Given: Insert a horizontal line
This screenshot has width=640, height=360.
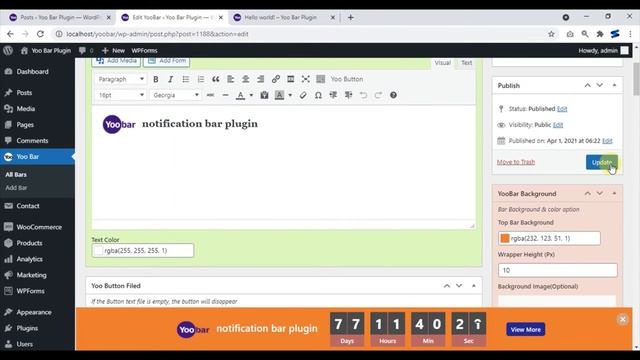Looking at the screenshot, I should 225,95.
